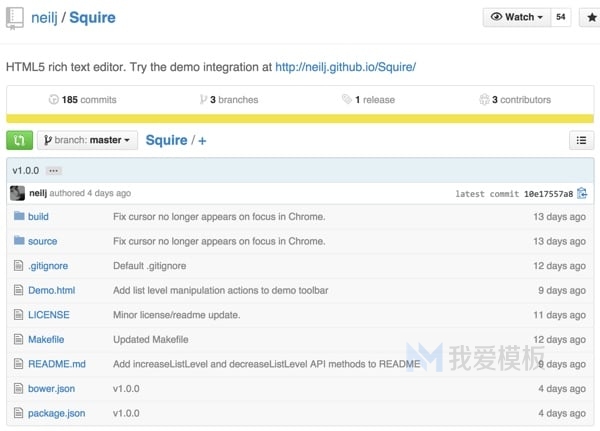The height and width of the screenshot is (431, 600).
Task: Open the package.json file
Action: click(x=57, y=413)
